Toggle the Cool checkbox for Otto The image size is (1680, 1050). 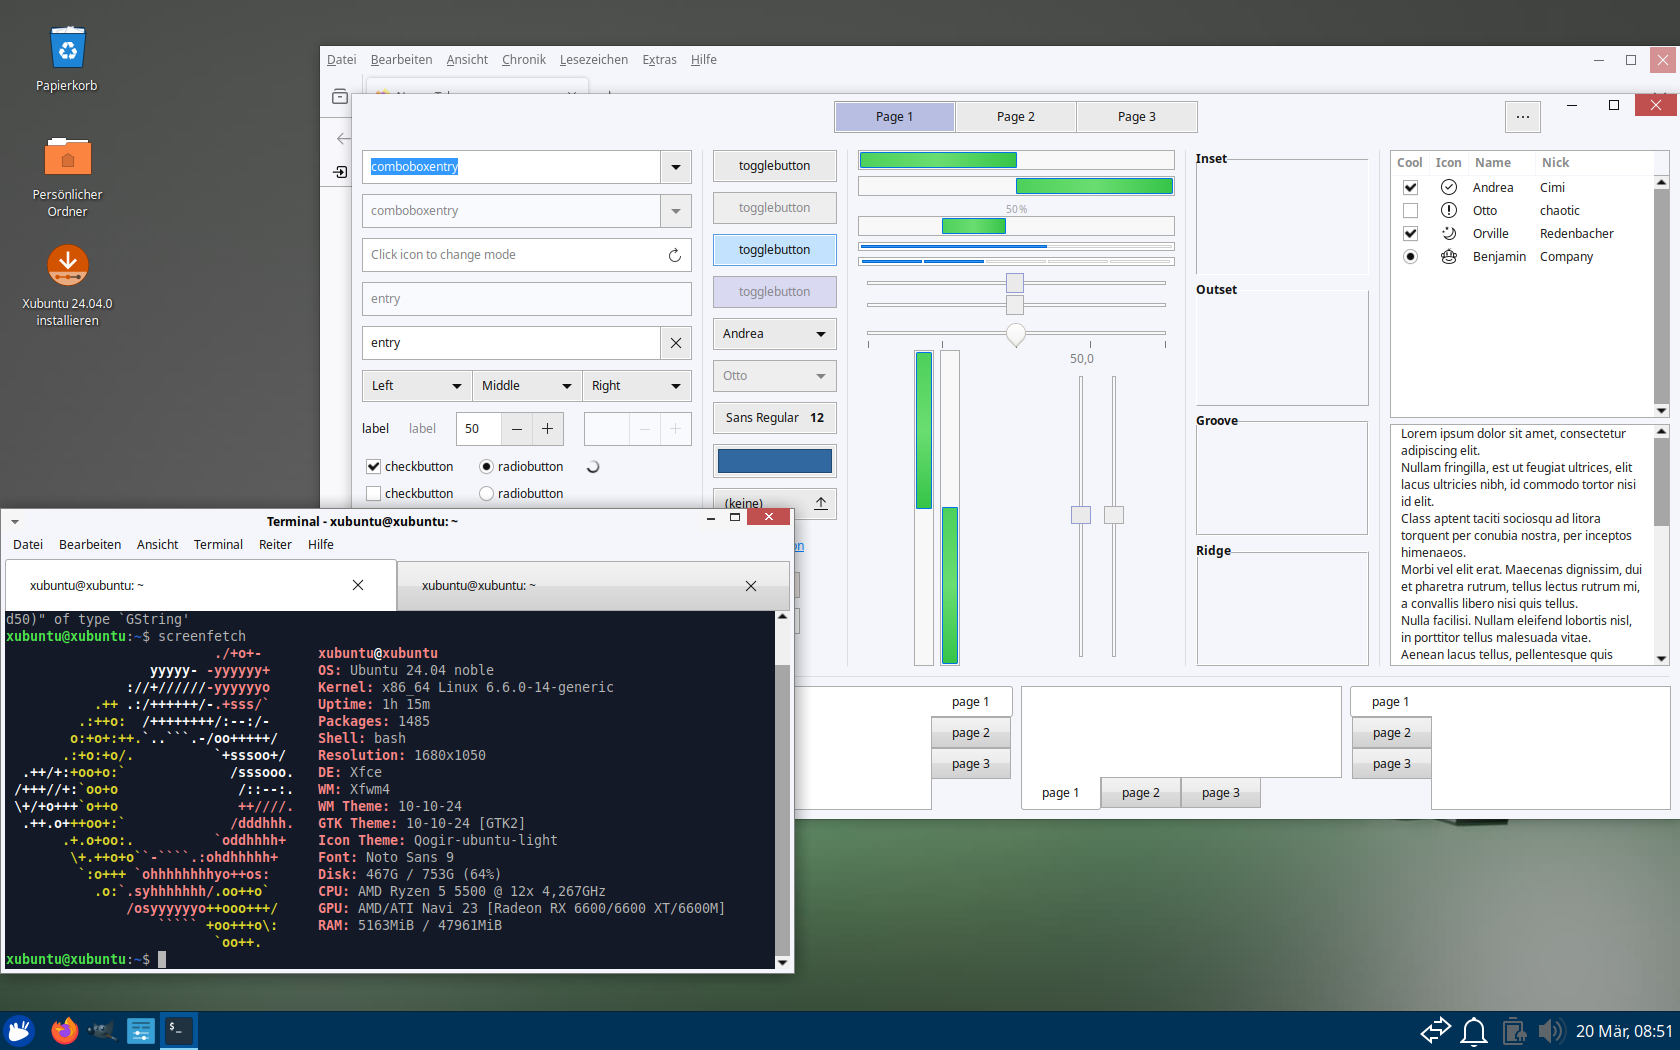1410,210
